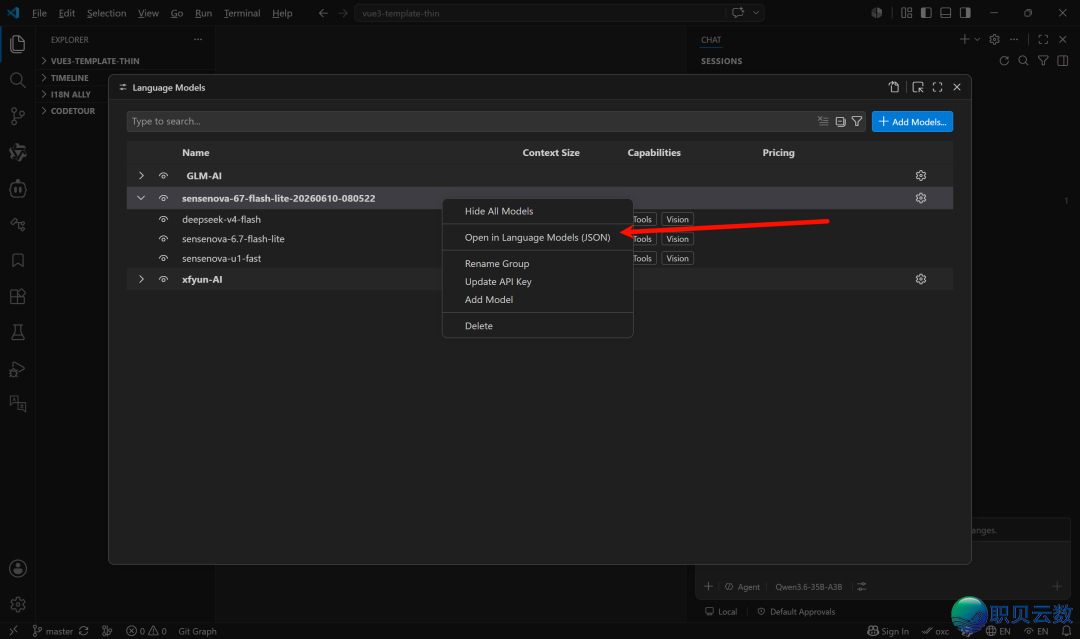Viewport: 1080px width, 639px height.
Task: Click Sign In in the status bar
Action: [888, 631]
